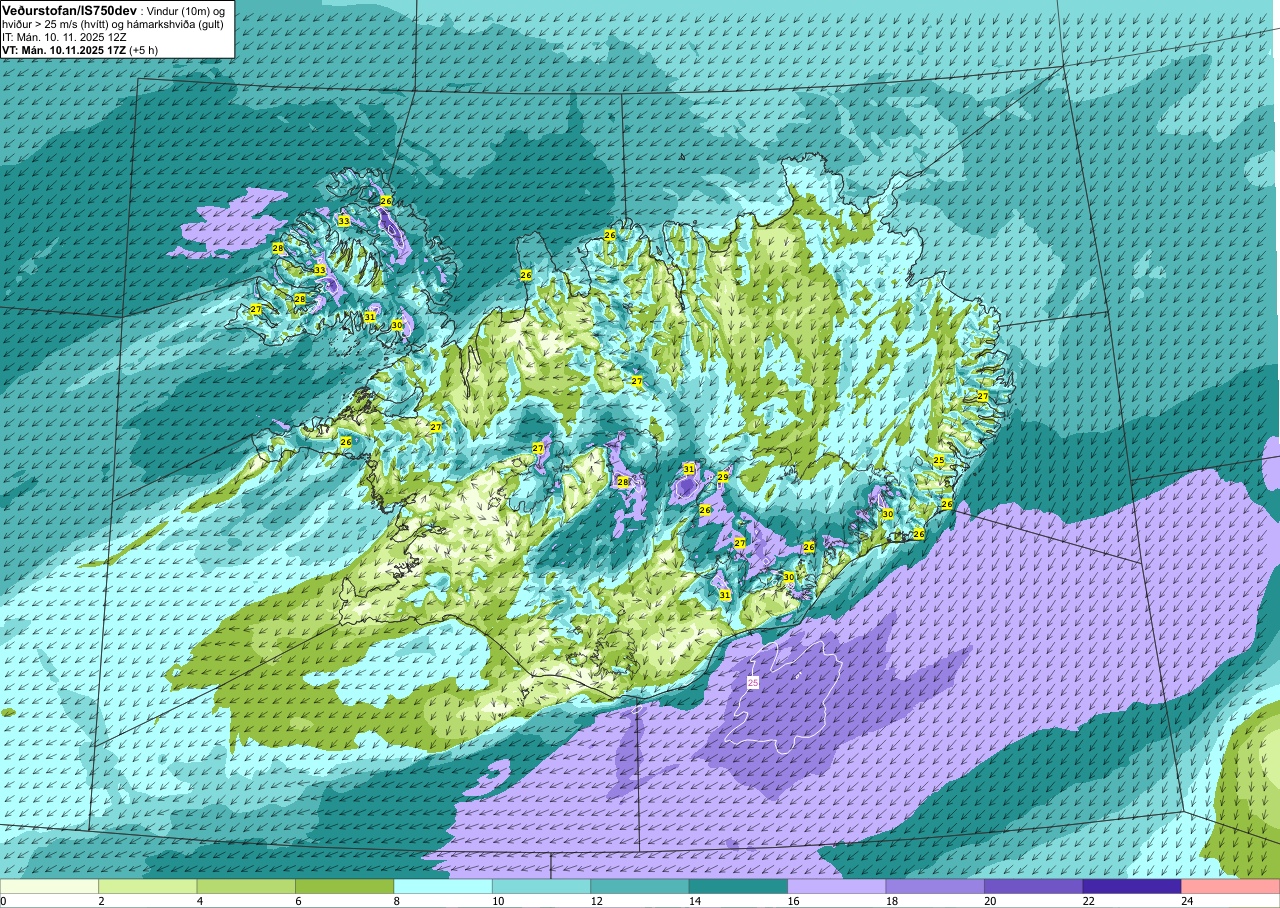The height and width of the screenshot is (908, 1280).
Task: Click the '20' value on the legend scale
Action: pos(989,901)
